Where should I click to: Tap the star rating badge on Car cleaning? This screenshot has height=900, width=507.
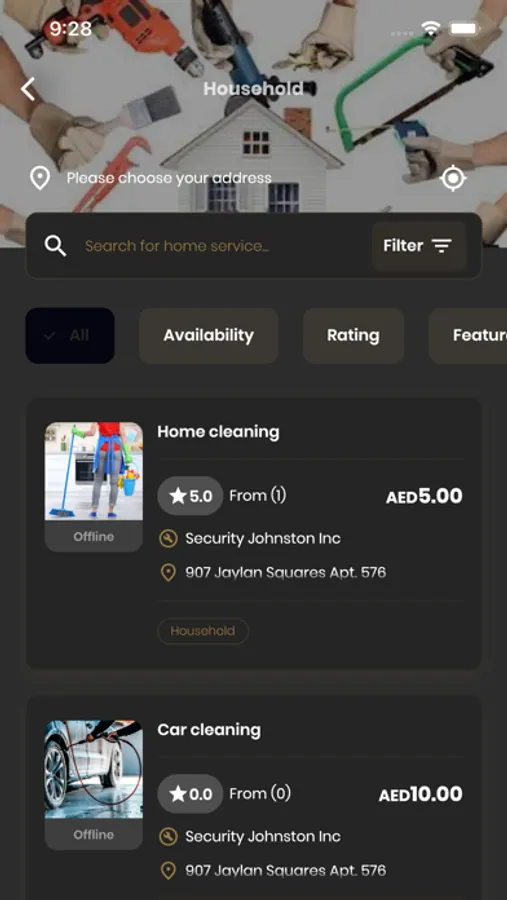pos(190,794)
